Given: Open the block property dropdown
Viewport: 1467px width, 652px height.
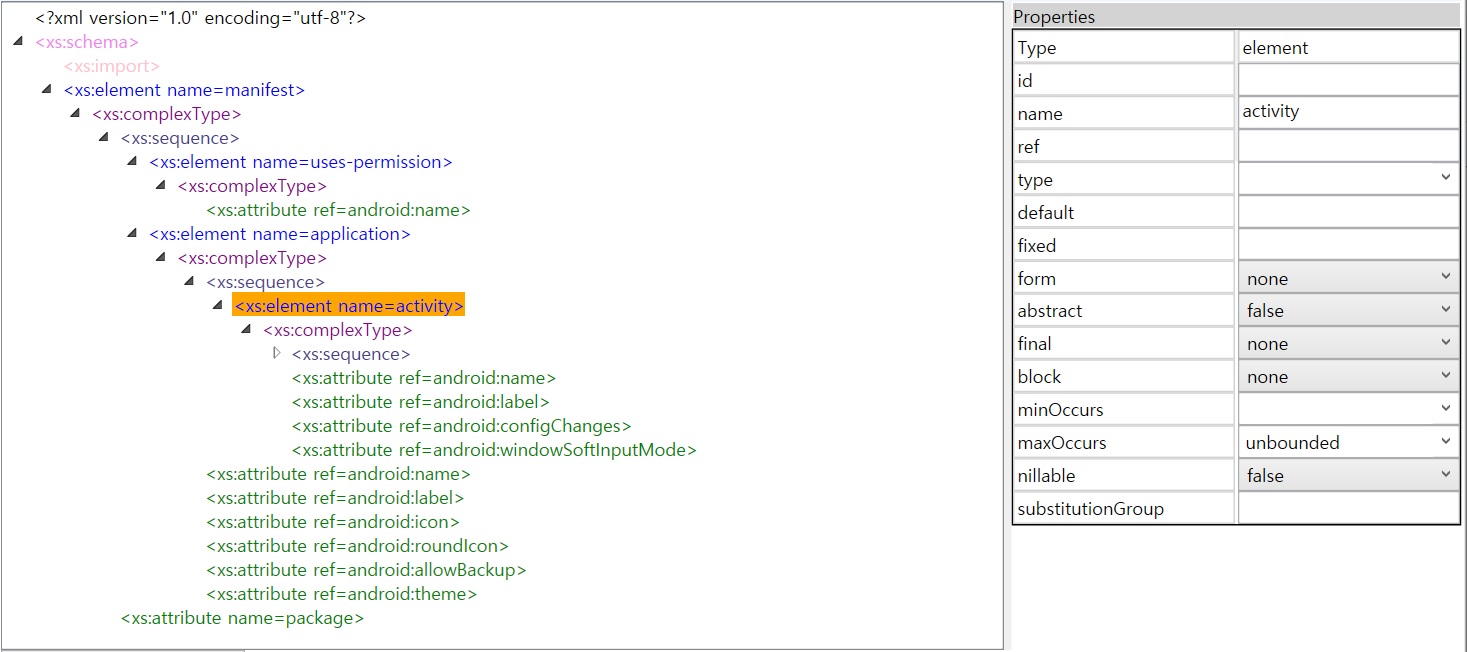Looking at the screenshot, I should 1349,377.
